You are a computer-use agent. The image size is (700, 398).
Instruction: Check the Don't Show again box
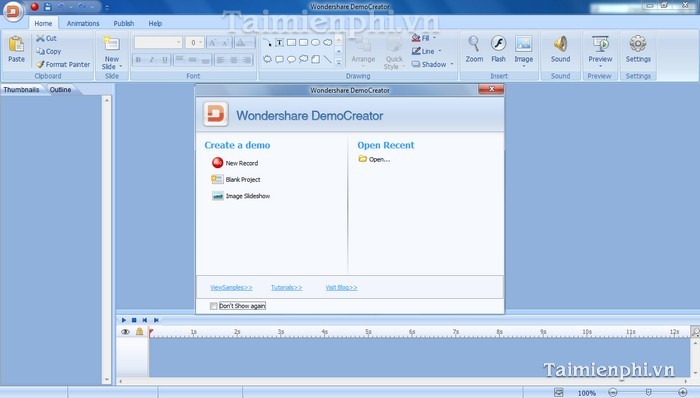coord(213,306)
